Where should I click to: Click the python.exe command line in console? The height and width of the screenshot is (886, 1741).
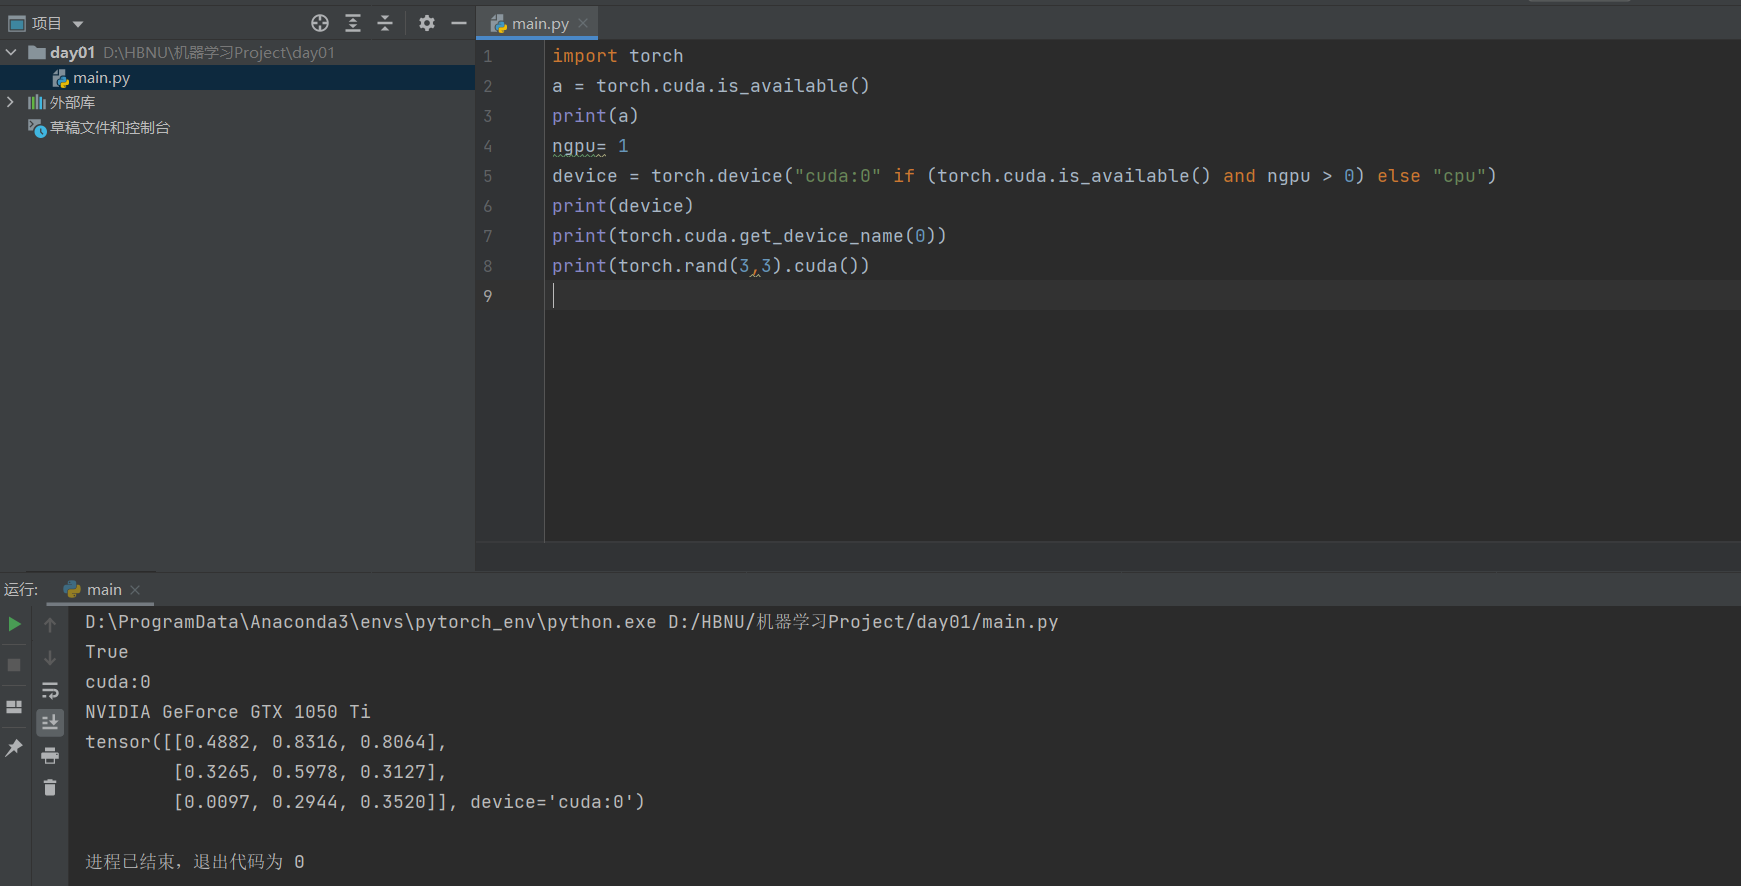point(572,622)
